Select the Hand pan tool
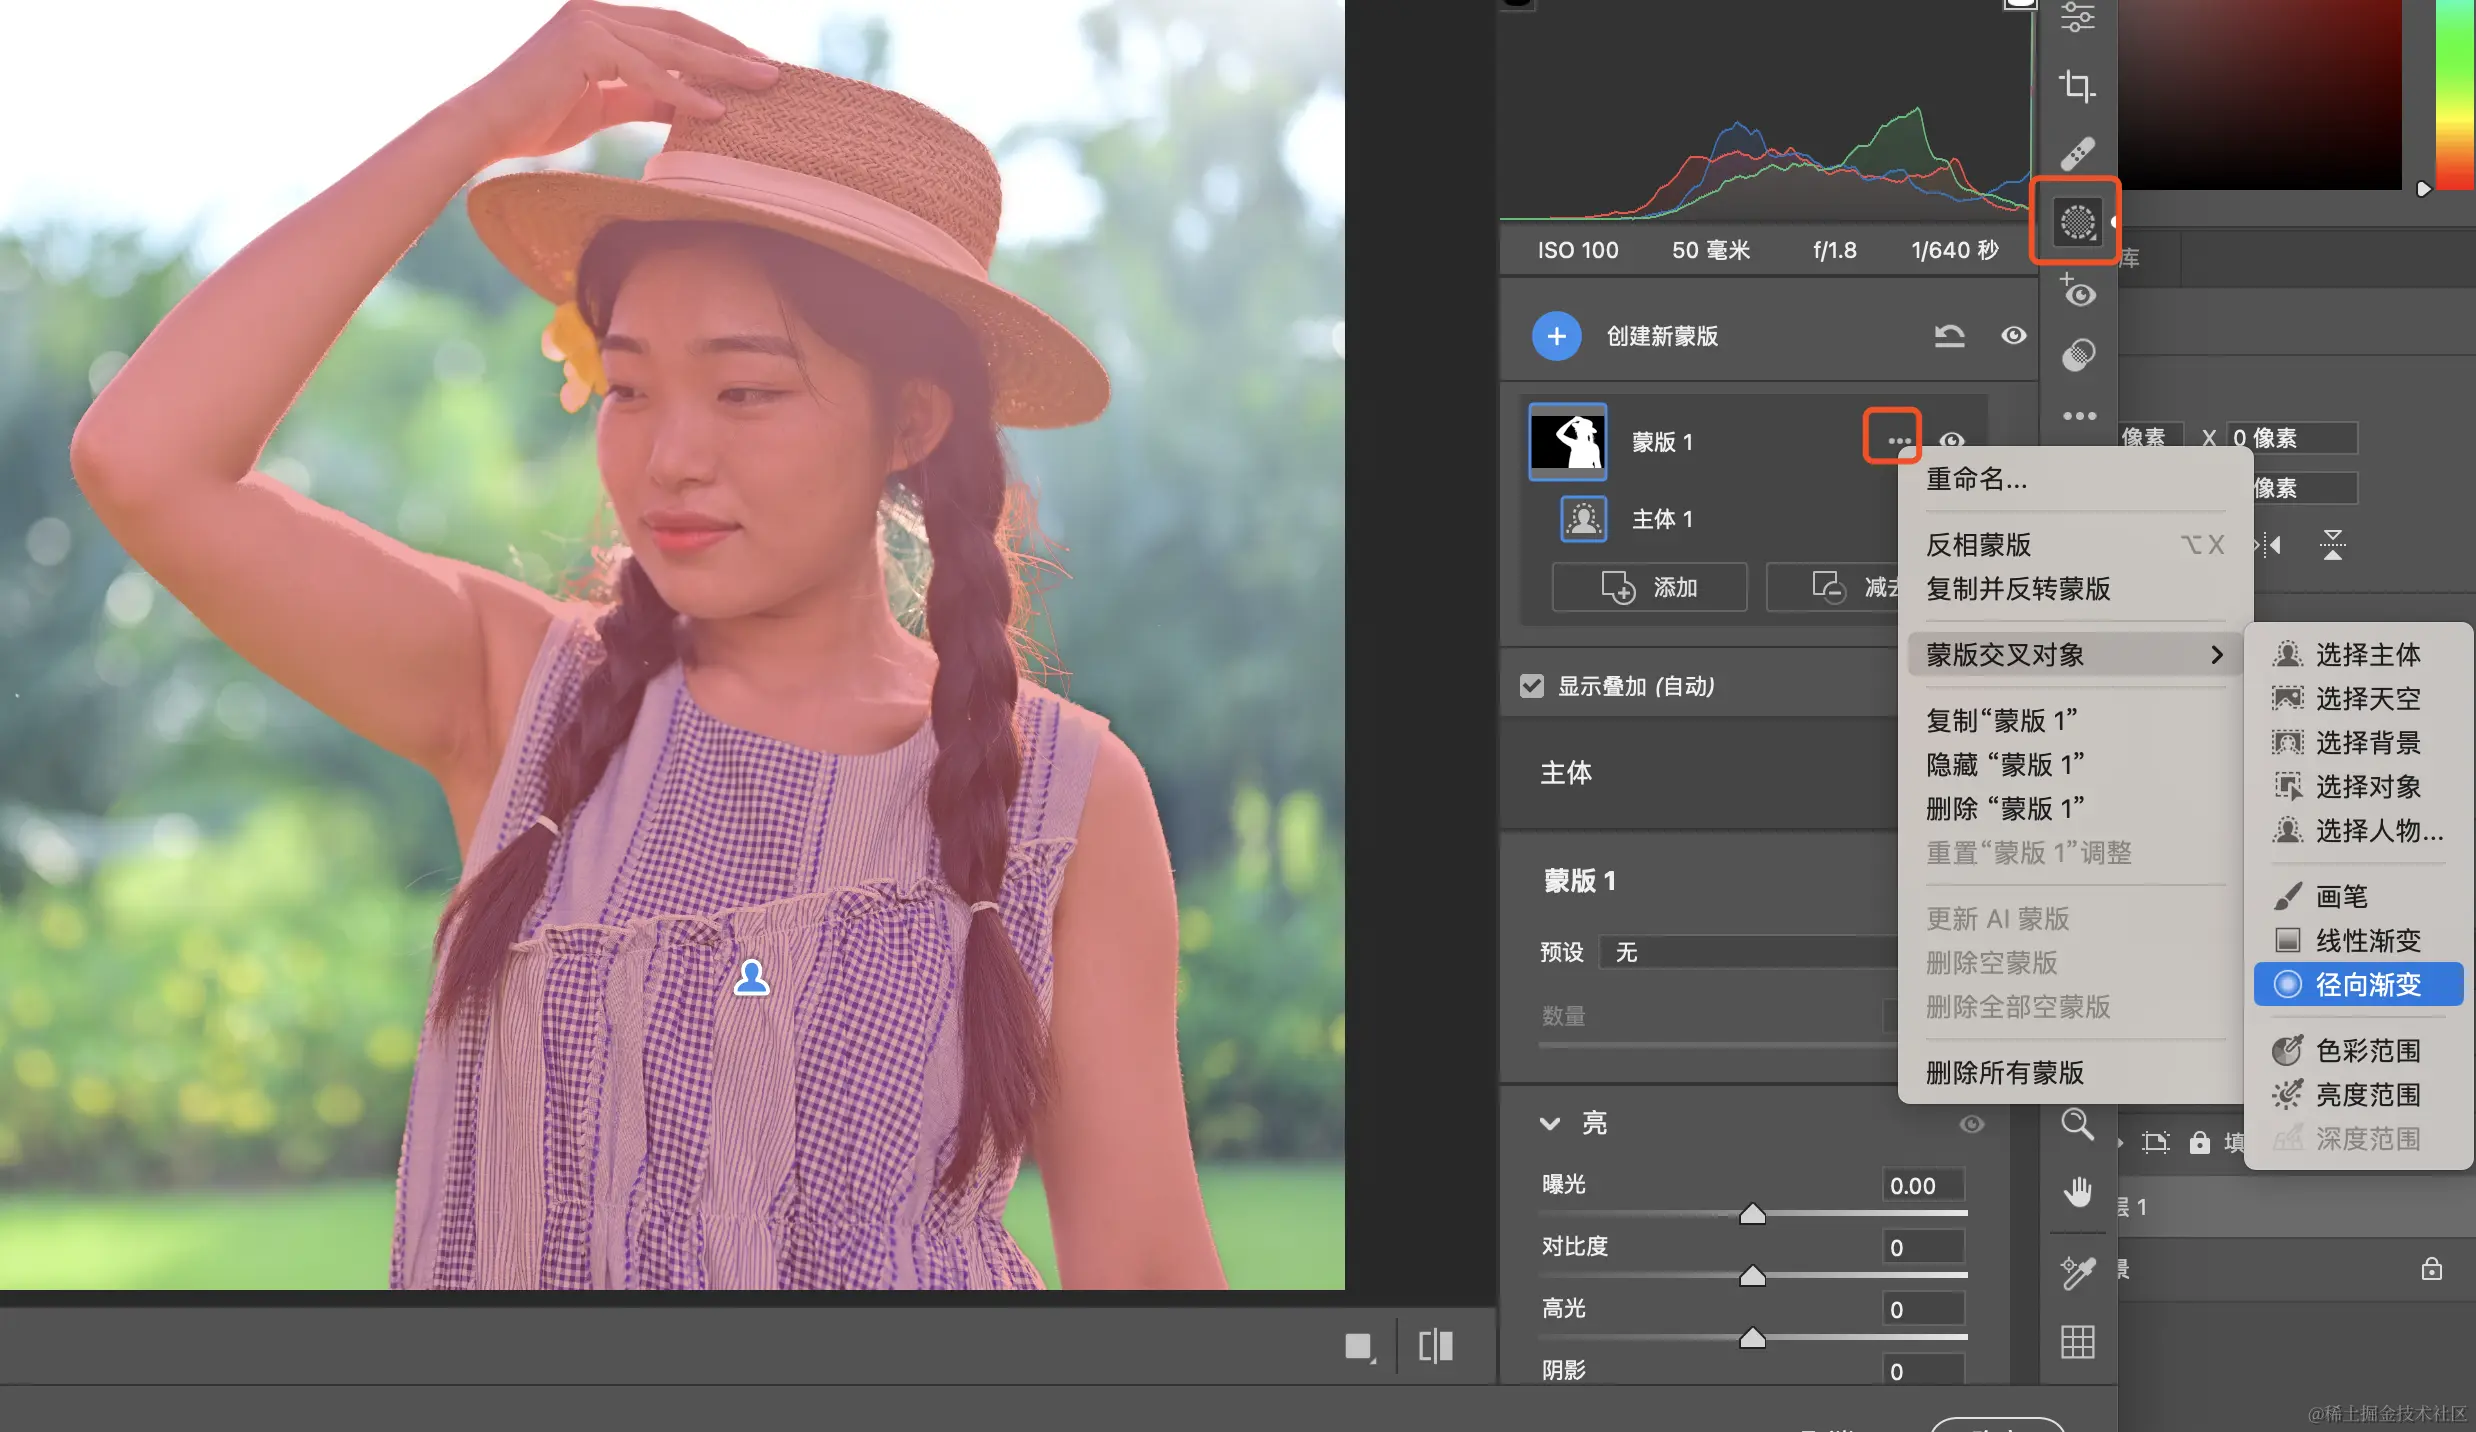Viewport: 2476px width, 1432px height. (2077, 1191)
